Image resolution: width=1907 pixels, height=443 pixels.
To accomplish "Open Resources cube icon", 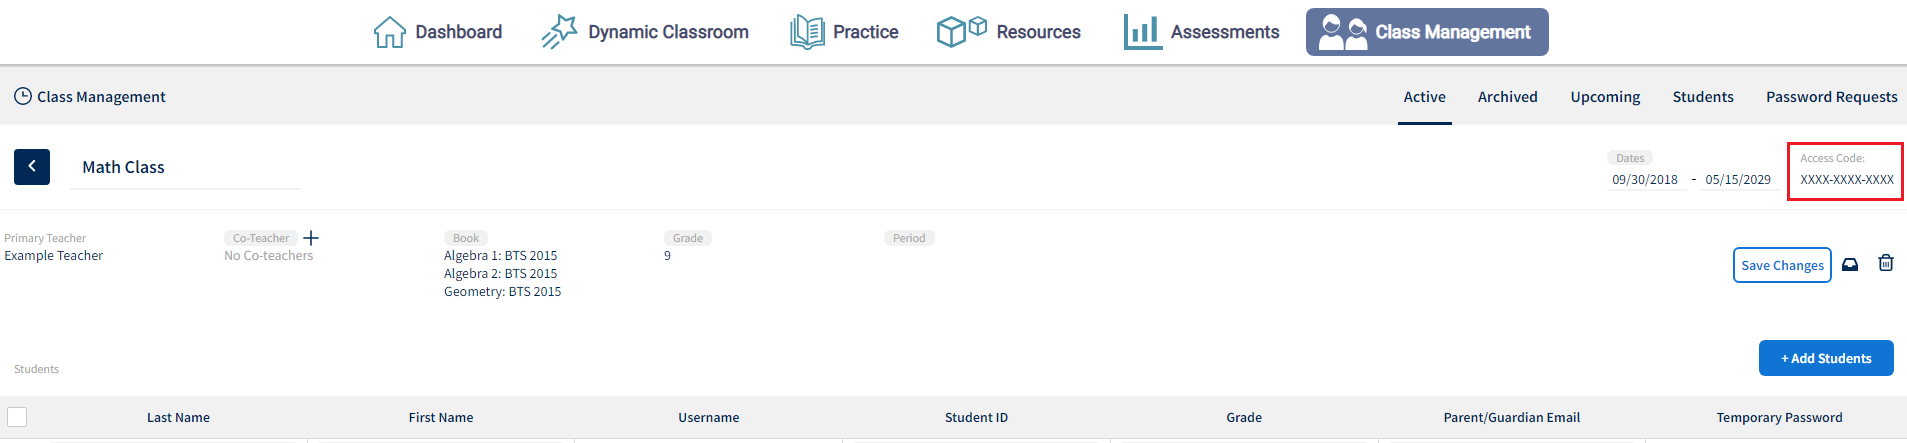I will coord(961,31).
